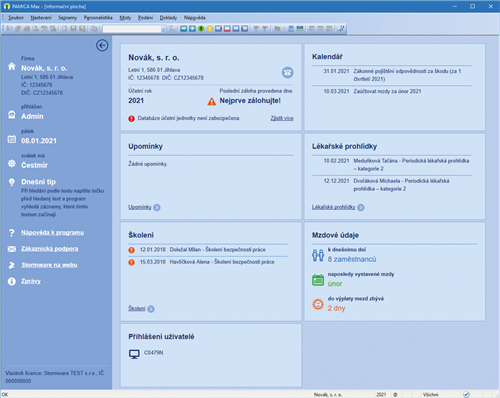Click the info icon beside Zprávy
Image resolution: width=500 pixels, height=398 pixels.
[12, 281]
